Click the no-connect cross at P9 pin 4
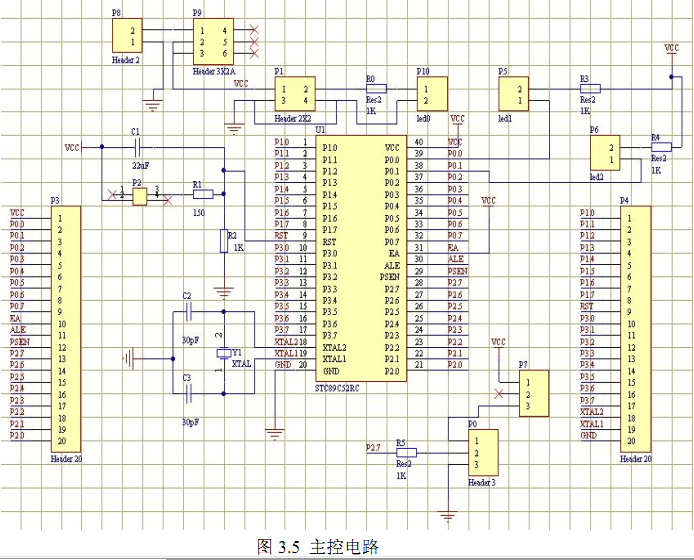 [254, 30]
